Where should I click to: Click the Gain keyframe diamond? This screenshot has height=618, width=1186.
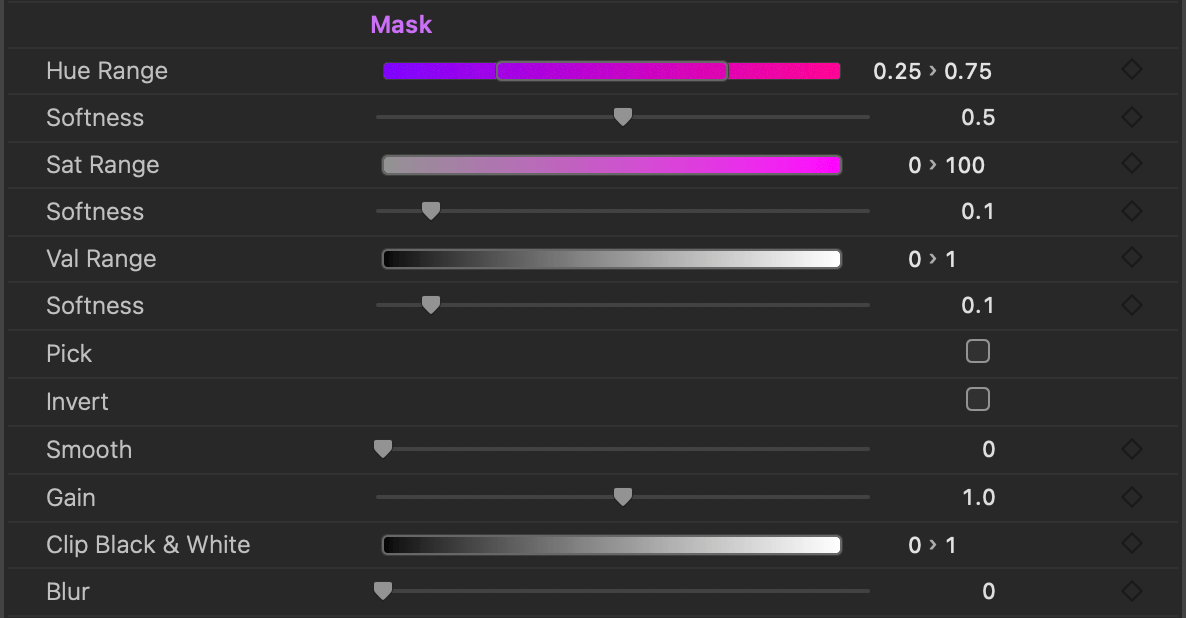point(1131,497)
